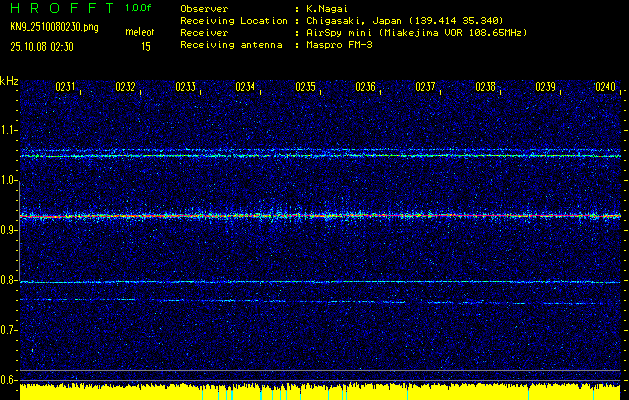The height and width of the screenshot is (400, 629).
Task: Select the 1.0 kHz frequency label
Action: (9, 180)
